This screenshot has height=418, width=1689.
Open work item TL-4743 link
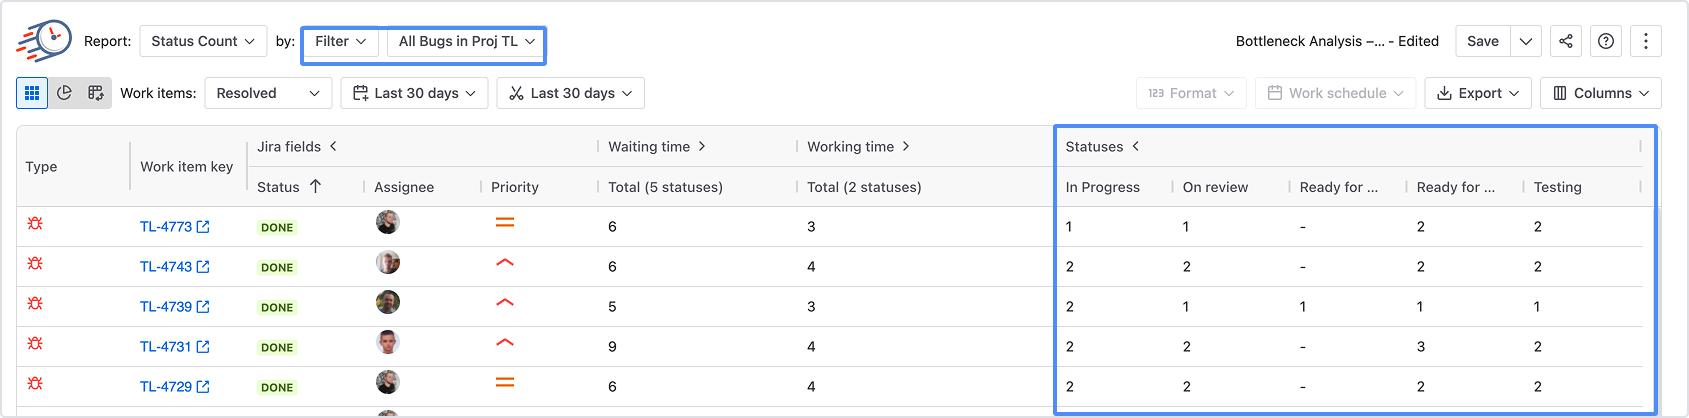175,267
